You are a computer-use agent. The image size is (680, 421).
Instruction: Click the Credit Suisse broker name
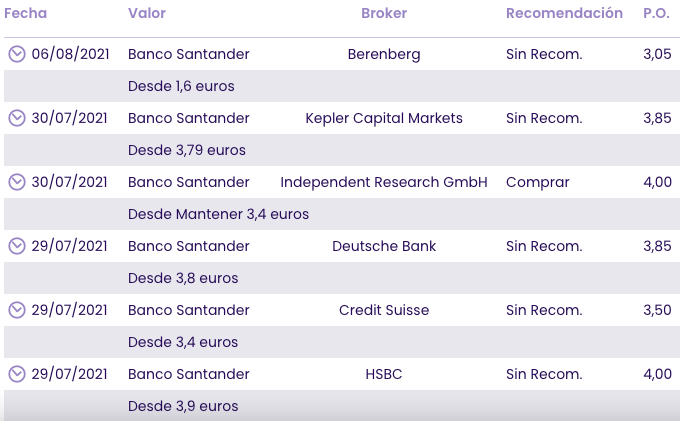pos(384,310)
